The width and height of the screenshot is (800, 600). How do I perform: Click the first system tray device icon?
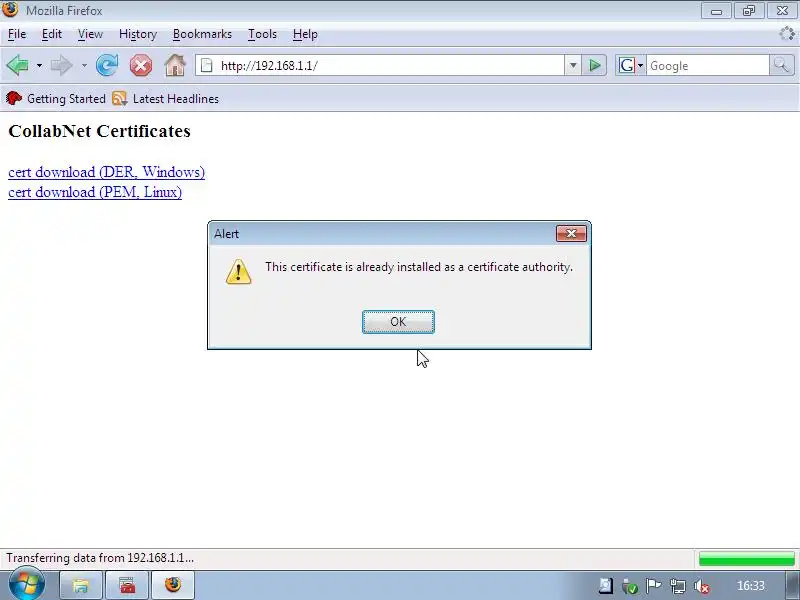tap(606, 586)
